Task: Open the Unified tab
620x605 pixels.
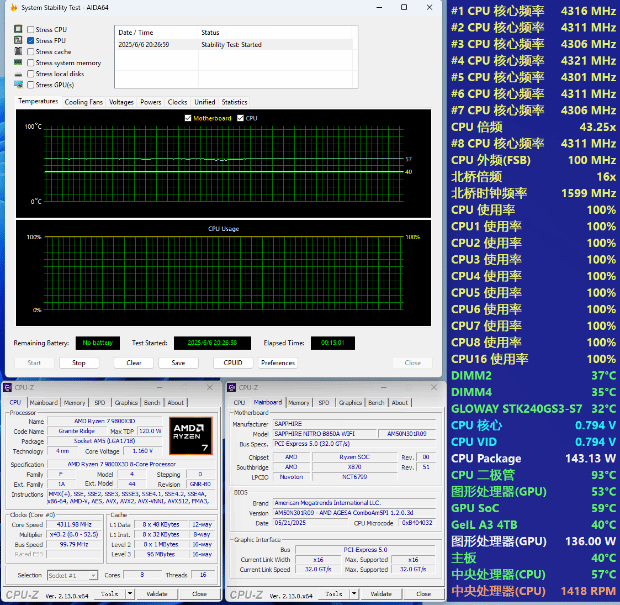Action: point(205,102)
